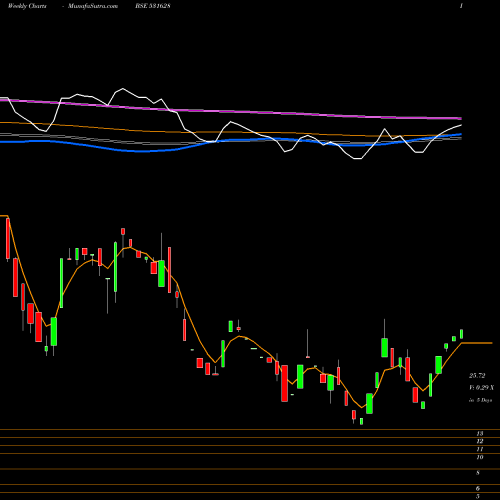Click the volume label 'V: 0.29 N'
This screenshot has width=500, height=500.
coord(481,388)
